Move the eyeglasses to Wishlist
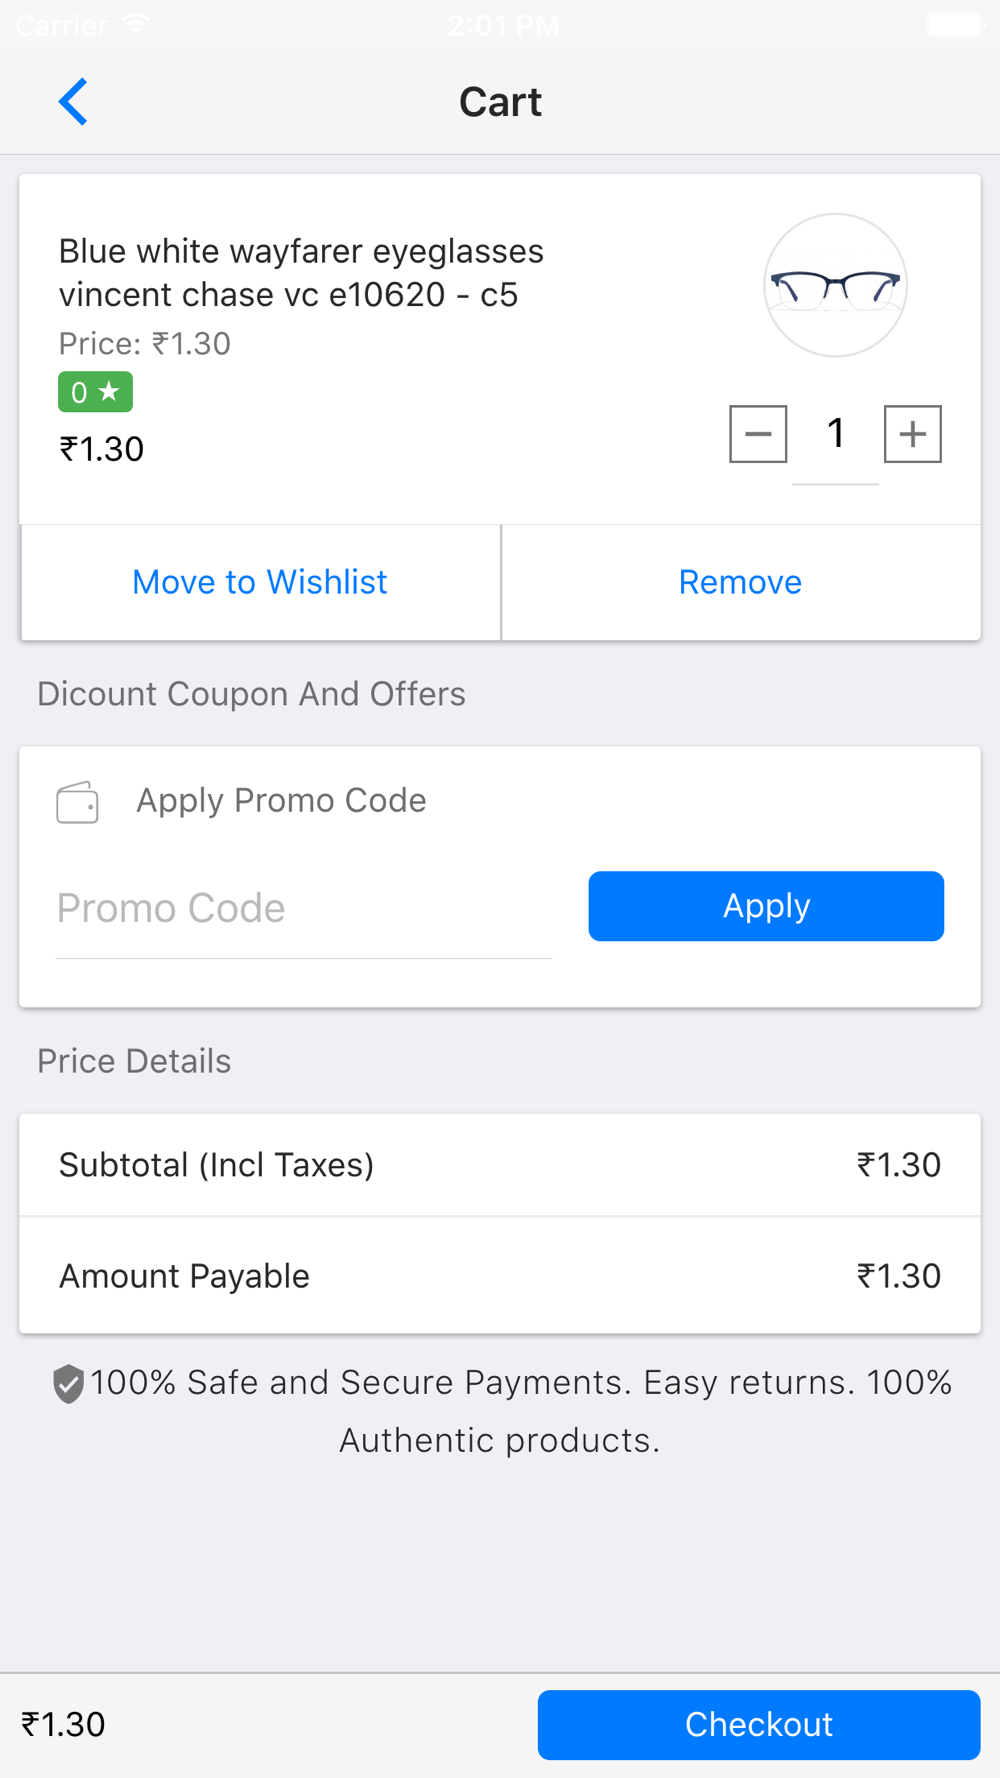Image resolution: width=1000 pixels, height=1778 pixels. click(260, 582)
